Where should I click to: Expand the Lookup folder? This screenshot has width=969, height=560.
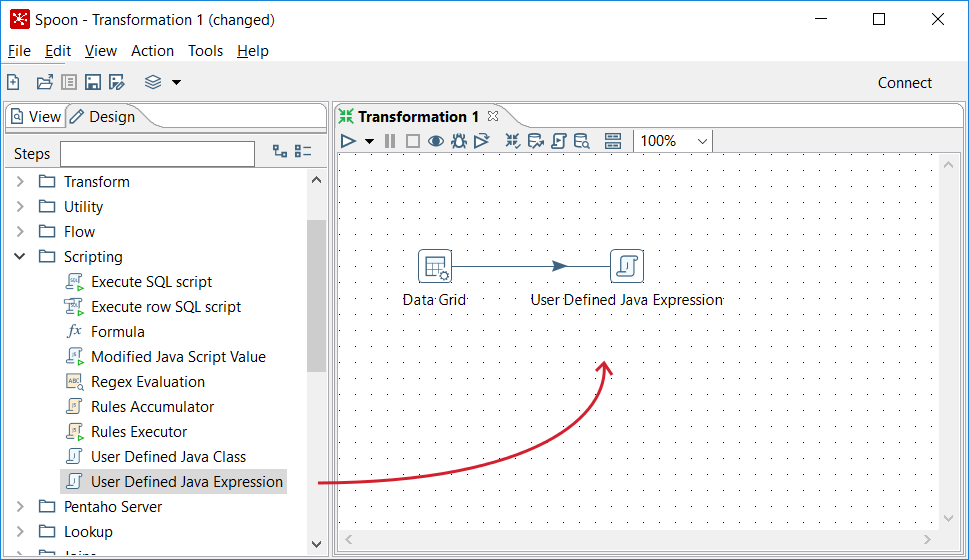click(x=20, y=532)
